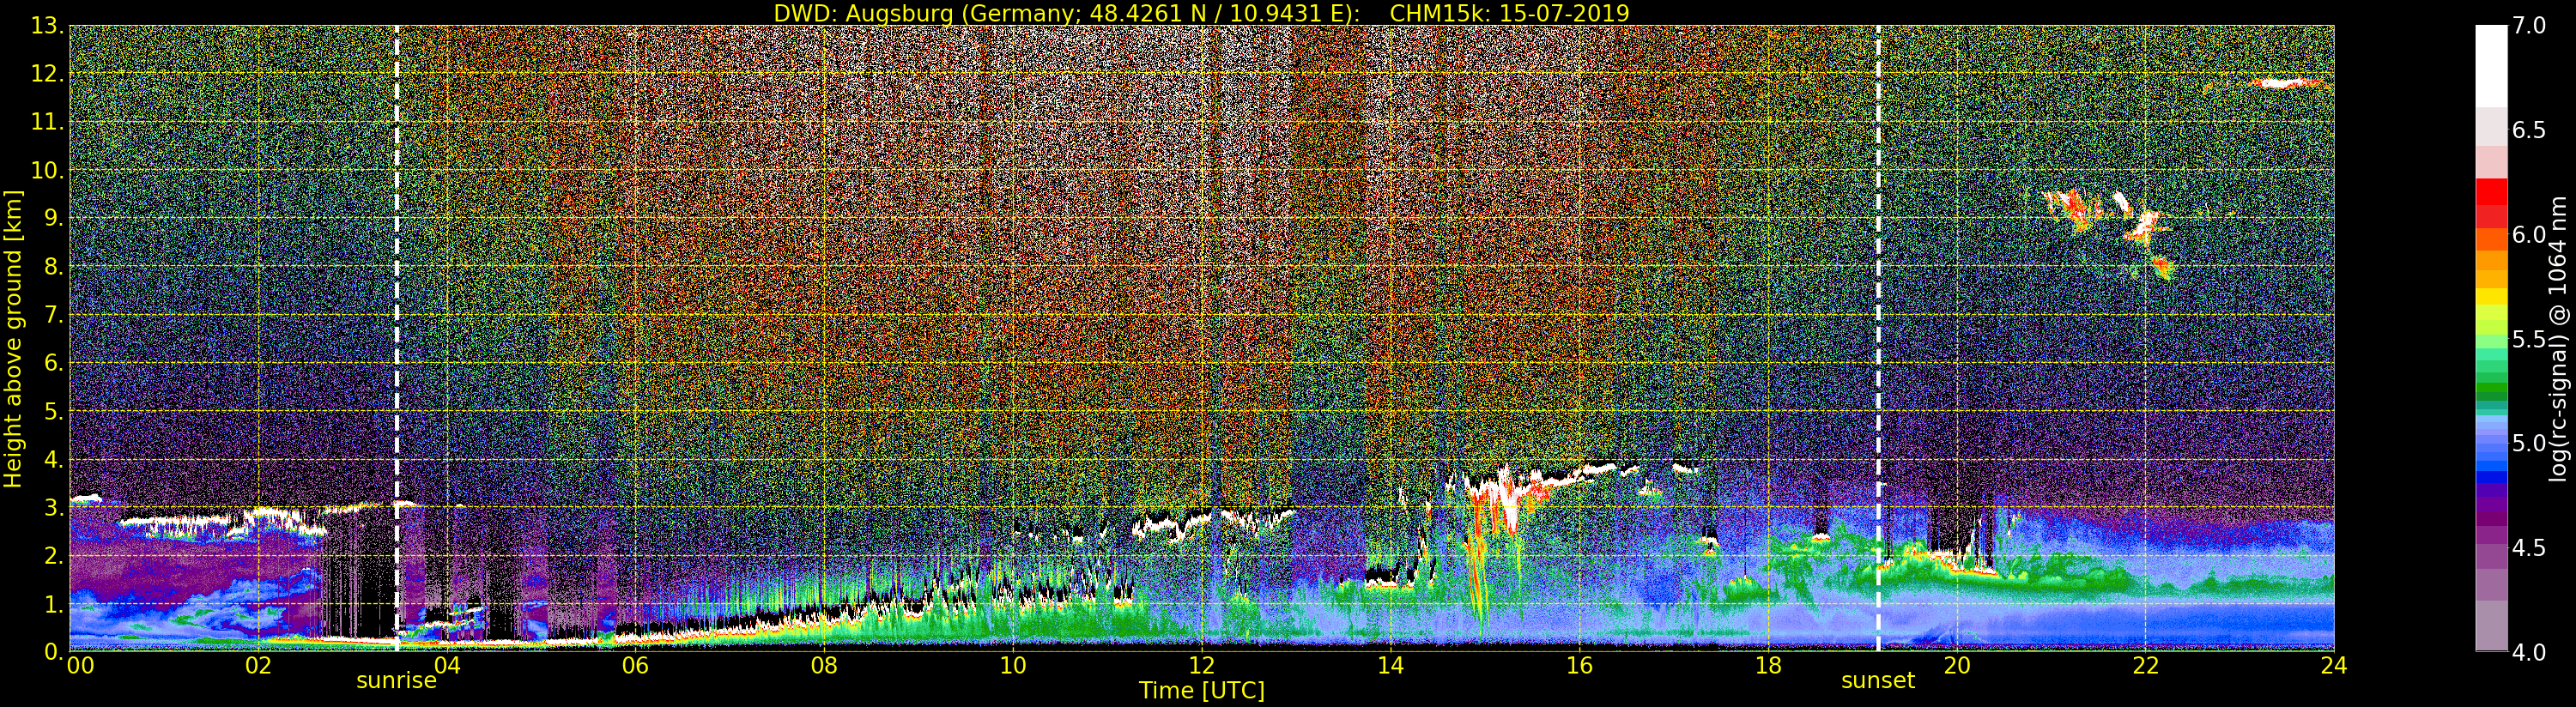
Task: Click the "02" time axis tick label
Action: 258,665
